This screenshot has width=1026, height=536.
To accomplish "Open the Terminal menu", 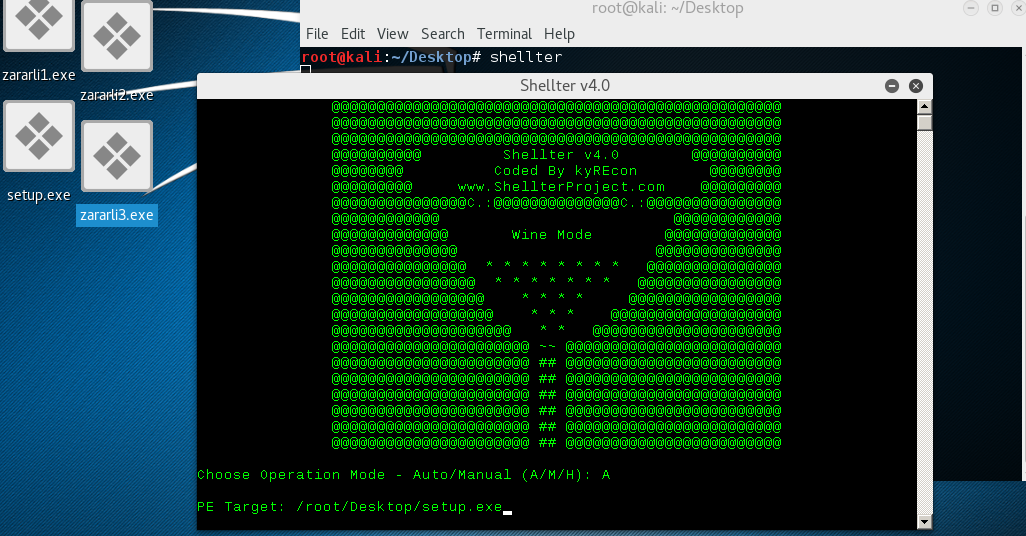I will click(504, 34).
